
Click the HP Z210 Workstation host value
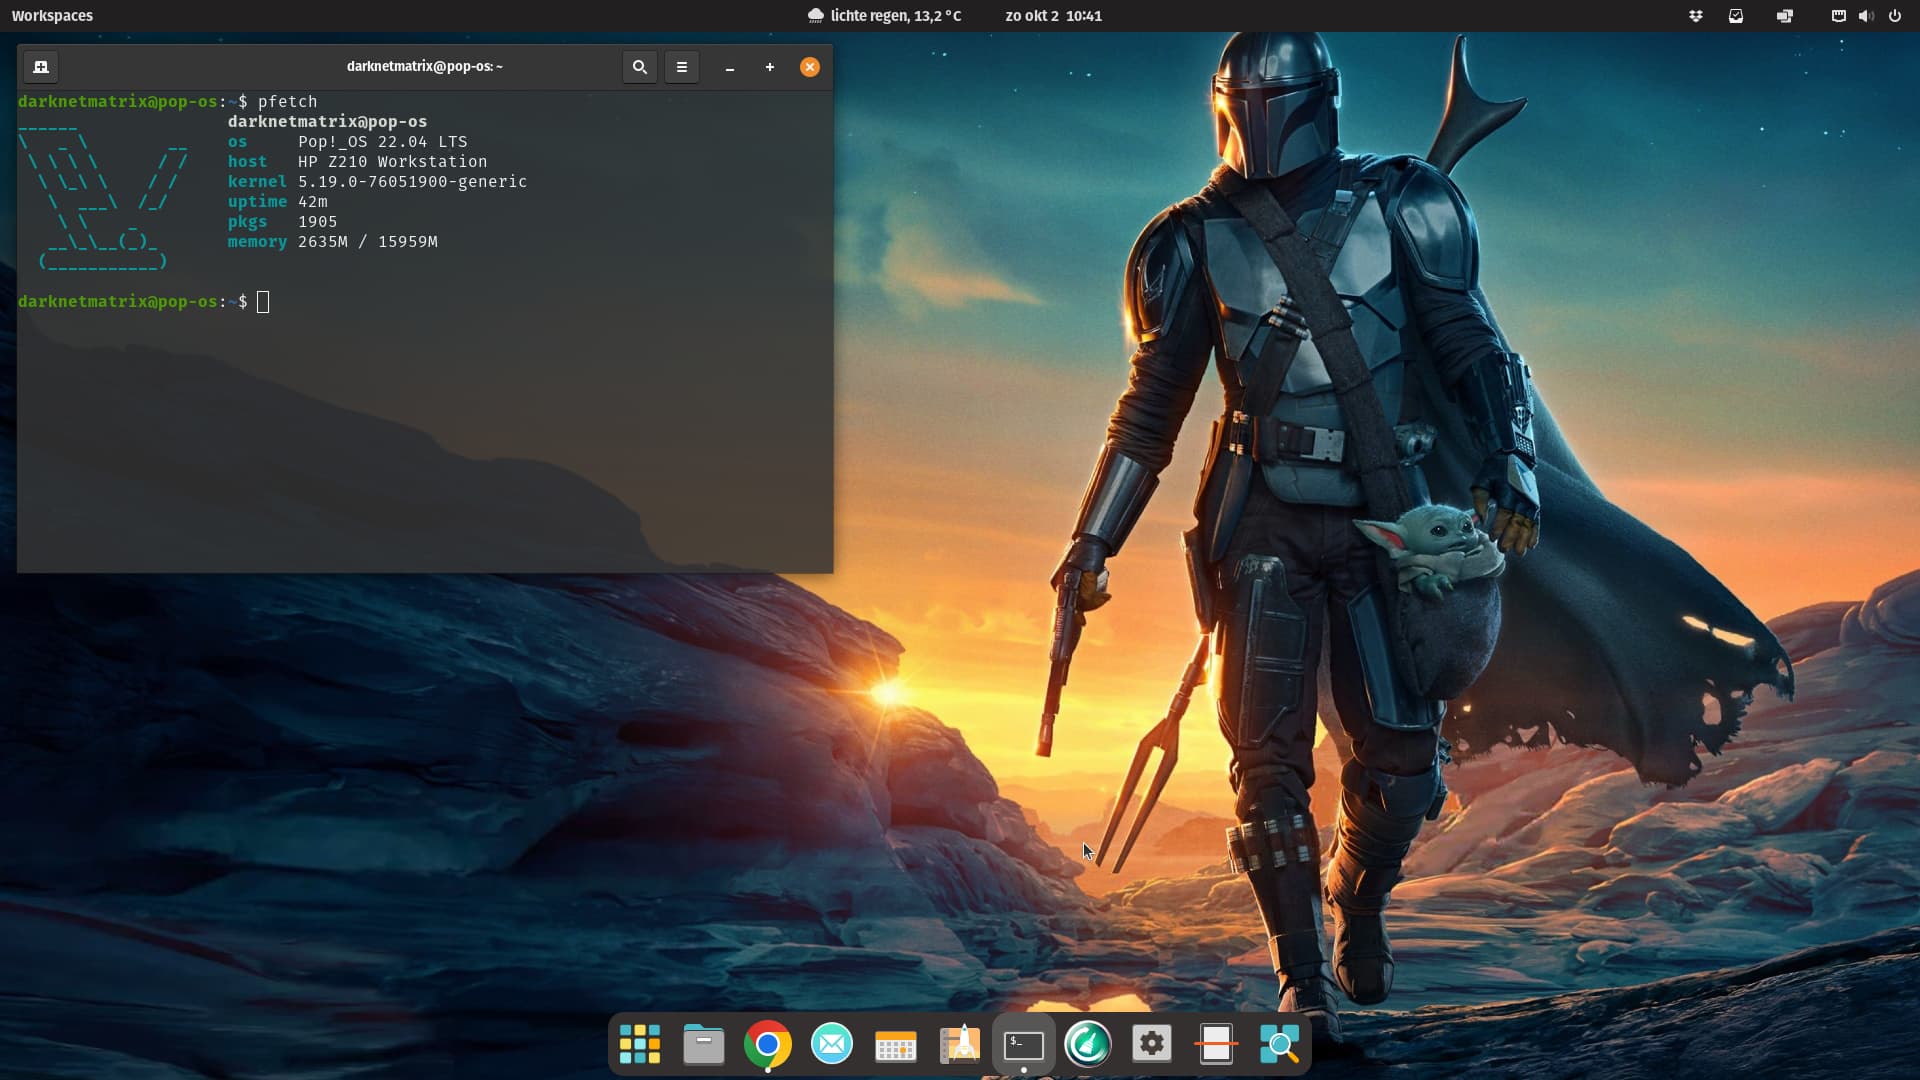[393, 162]
